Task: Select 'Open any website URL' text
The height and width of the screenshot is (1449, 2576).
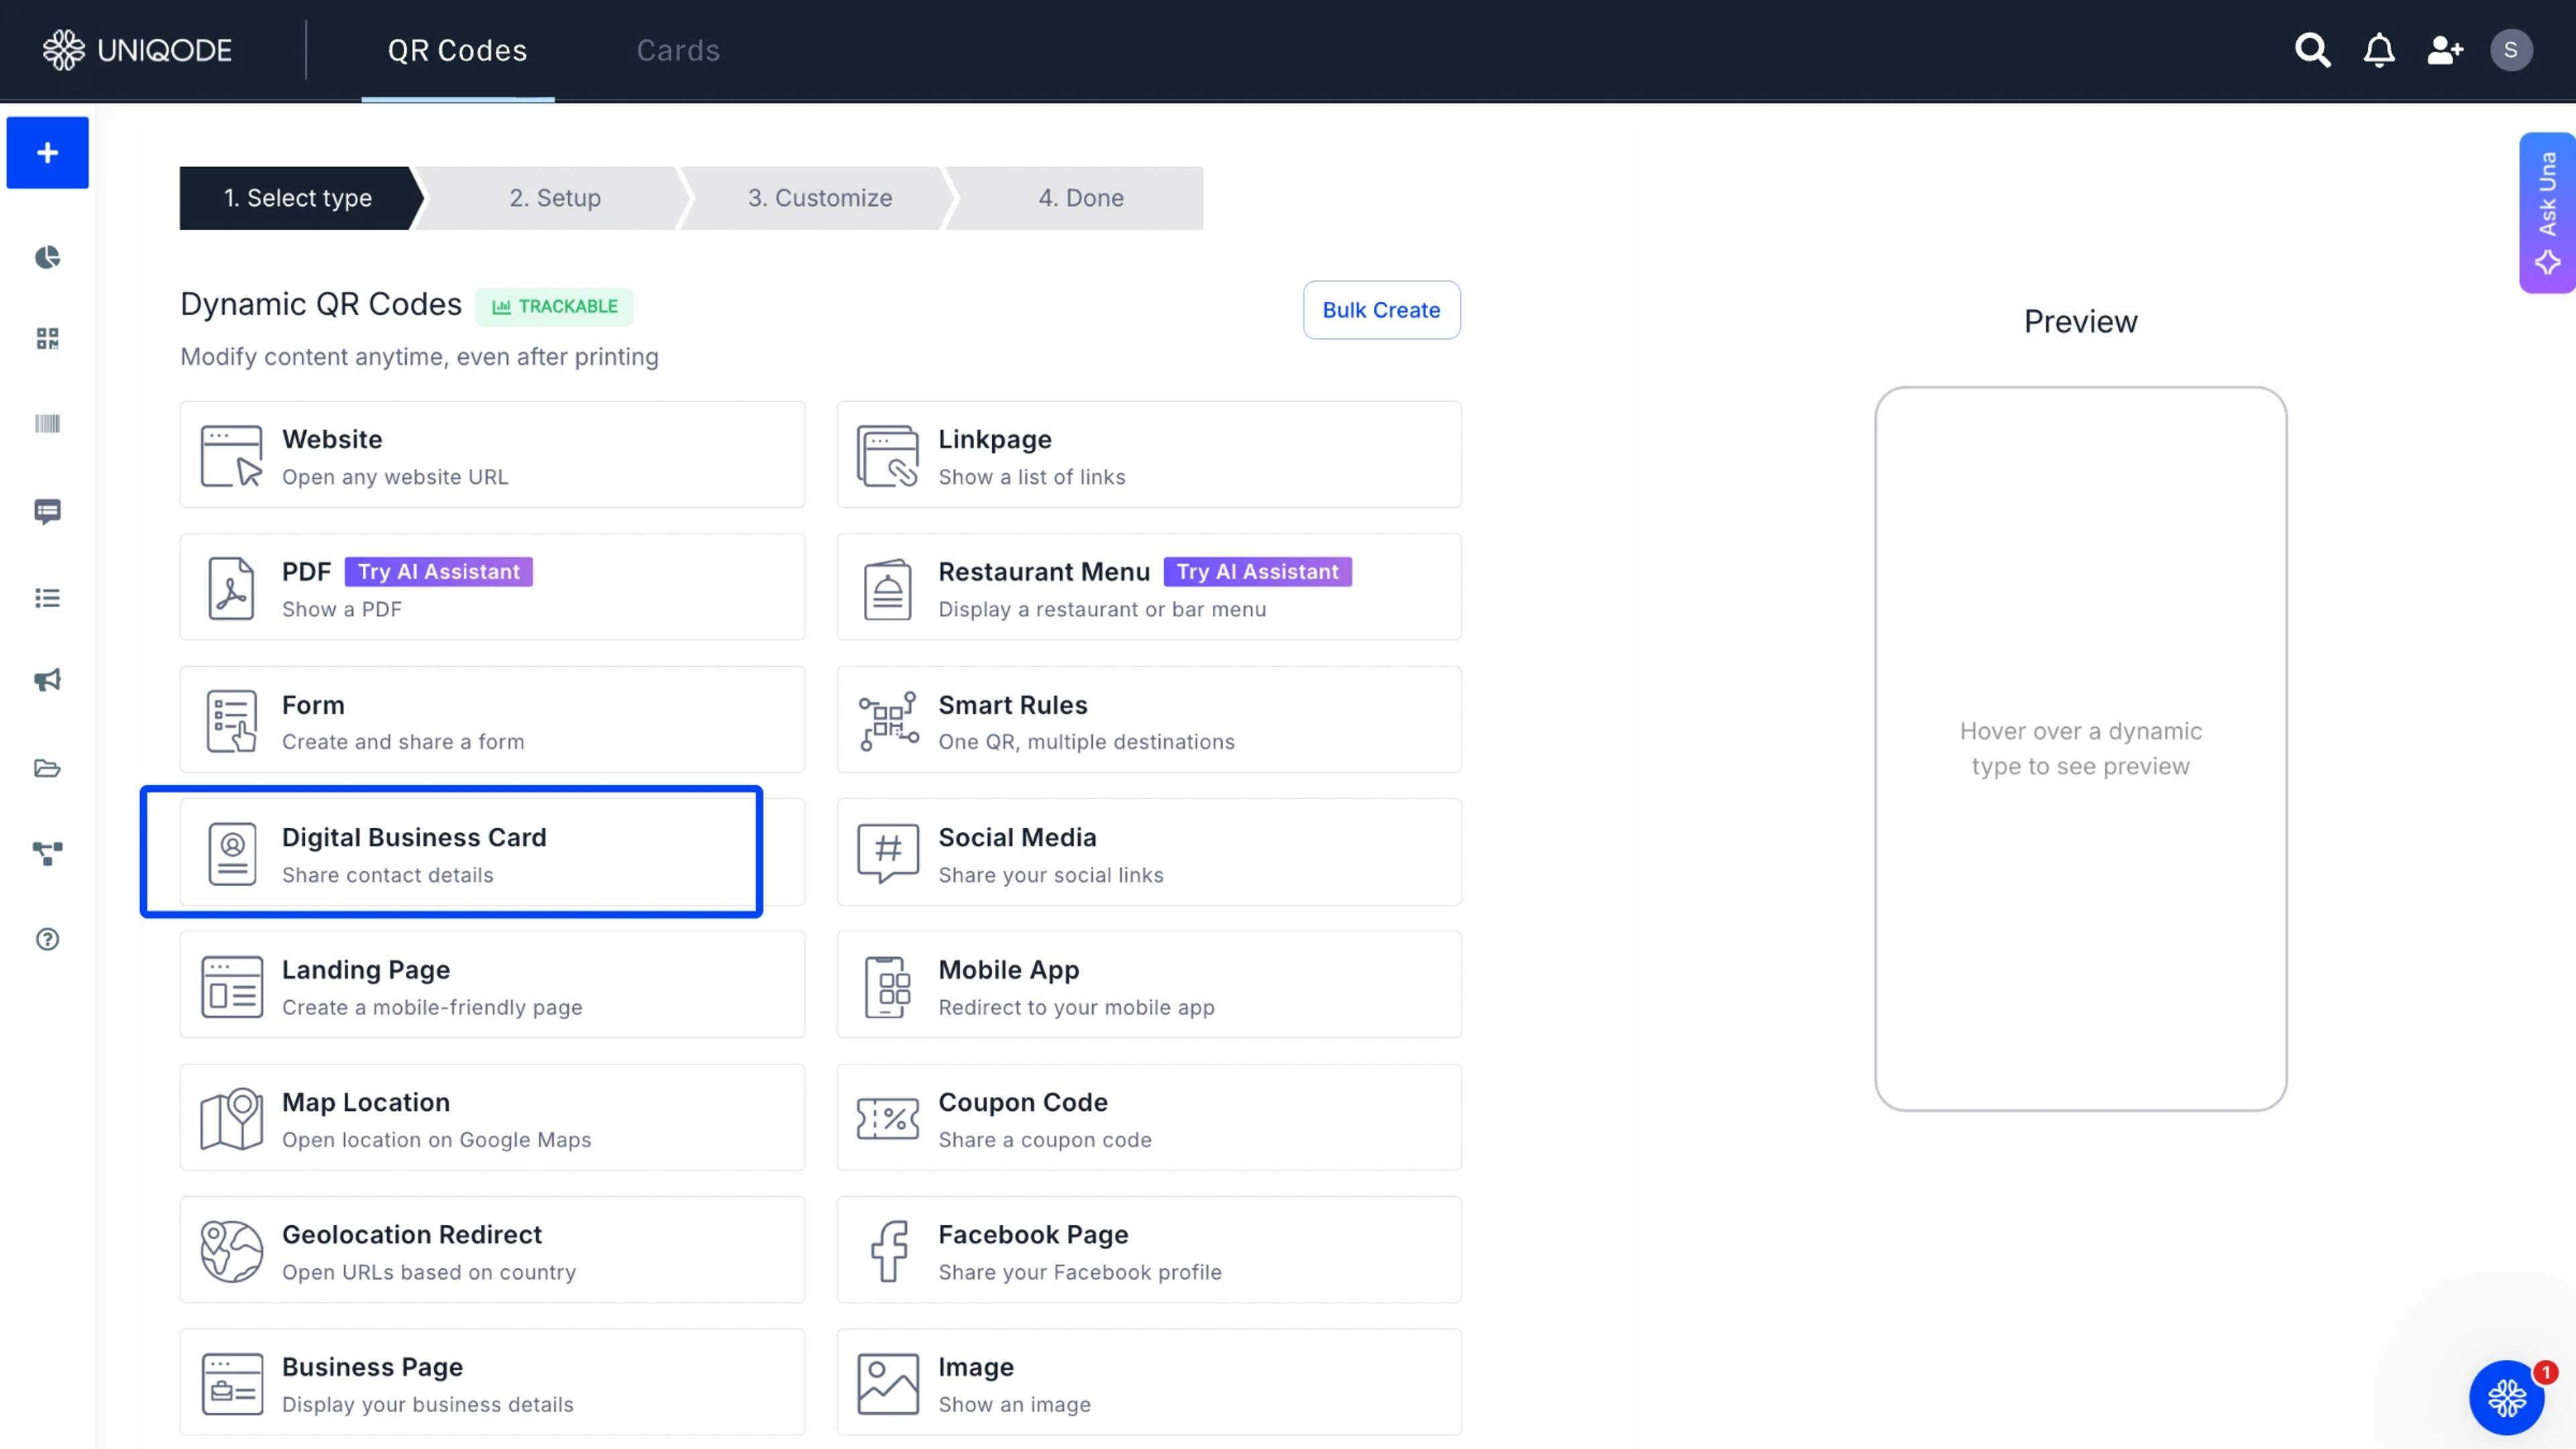Action: (395, 478)
